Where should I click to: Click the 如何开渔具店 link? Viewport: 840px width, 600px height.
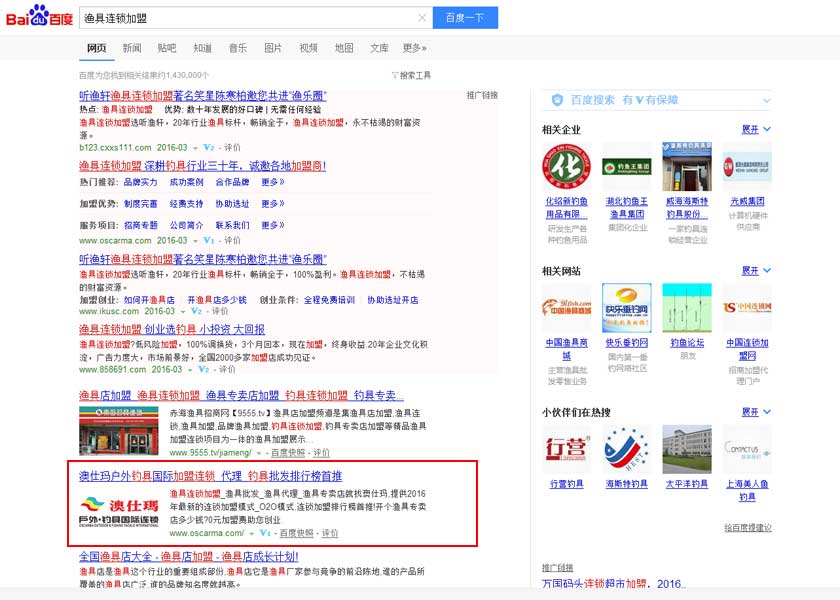149,300
